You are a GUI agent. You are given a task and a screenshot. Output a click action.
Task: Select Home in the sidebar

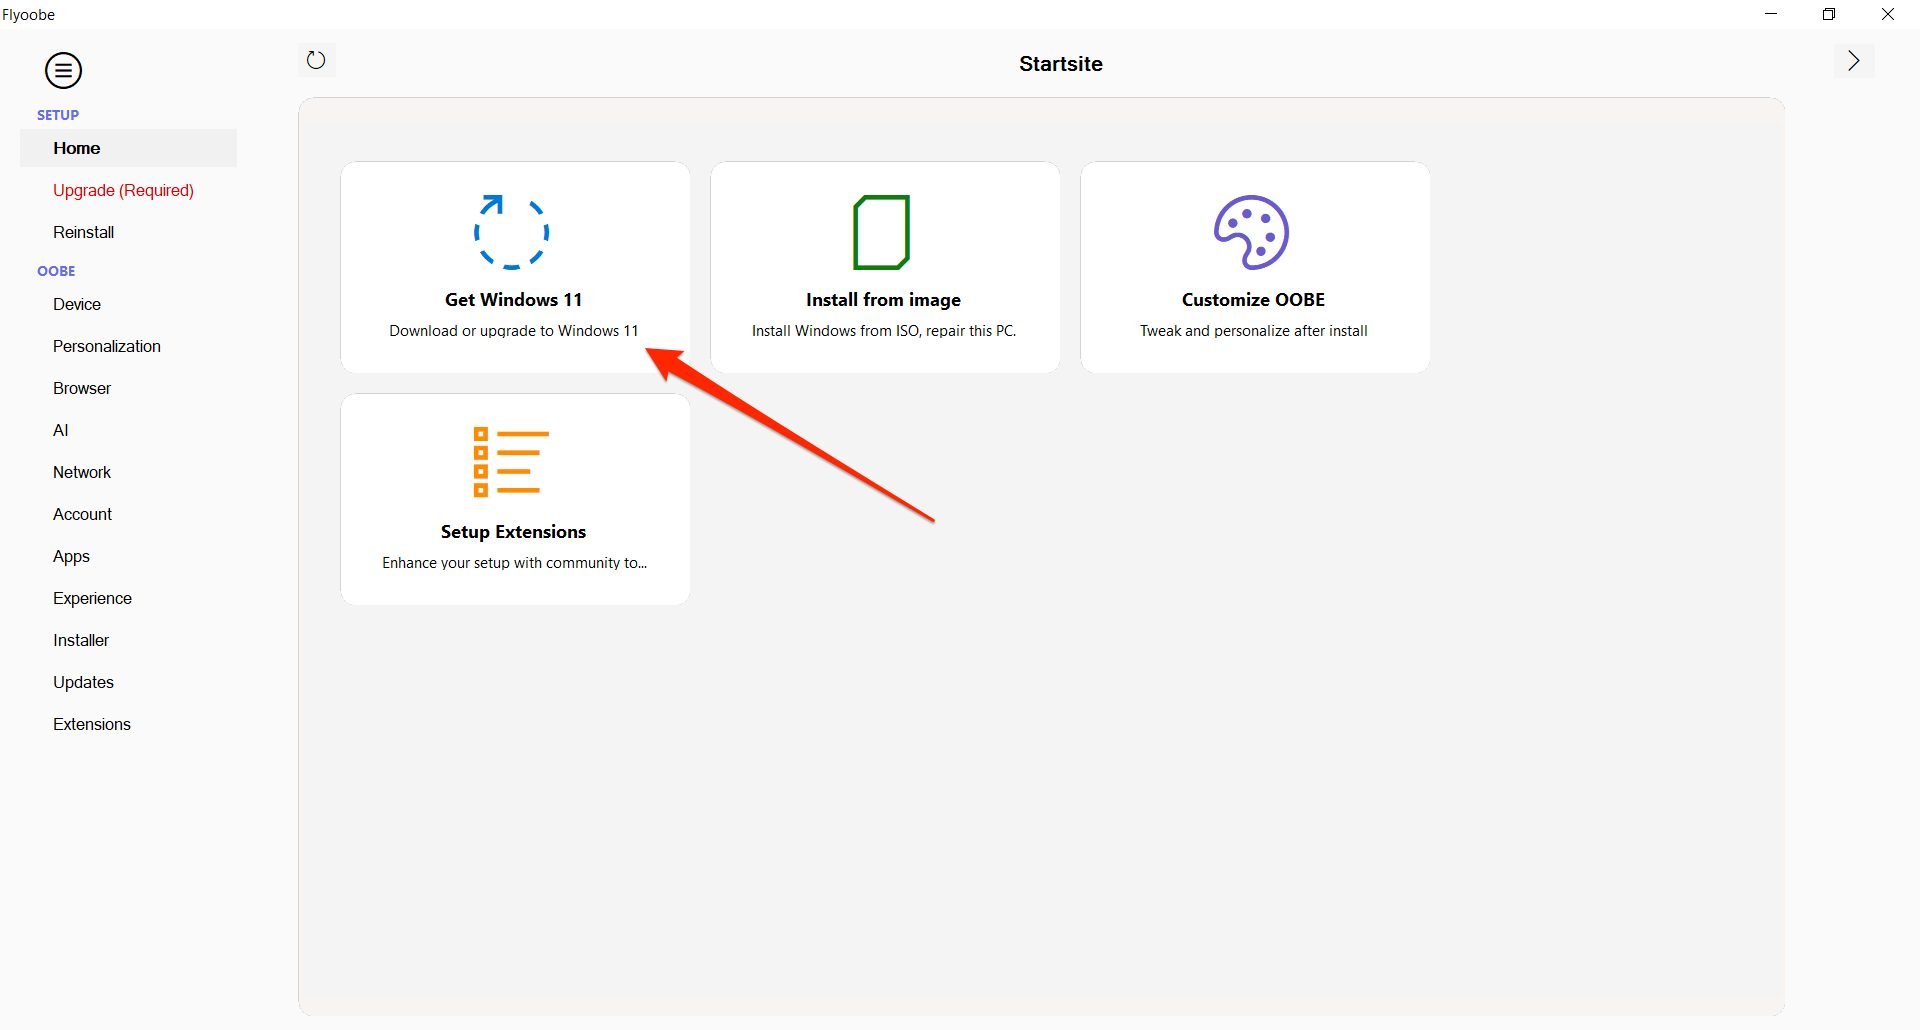(128, 148)
